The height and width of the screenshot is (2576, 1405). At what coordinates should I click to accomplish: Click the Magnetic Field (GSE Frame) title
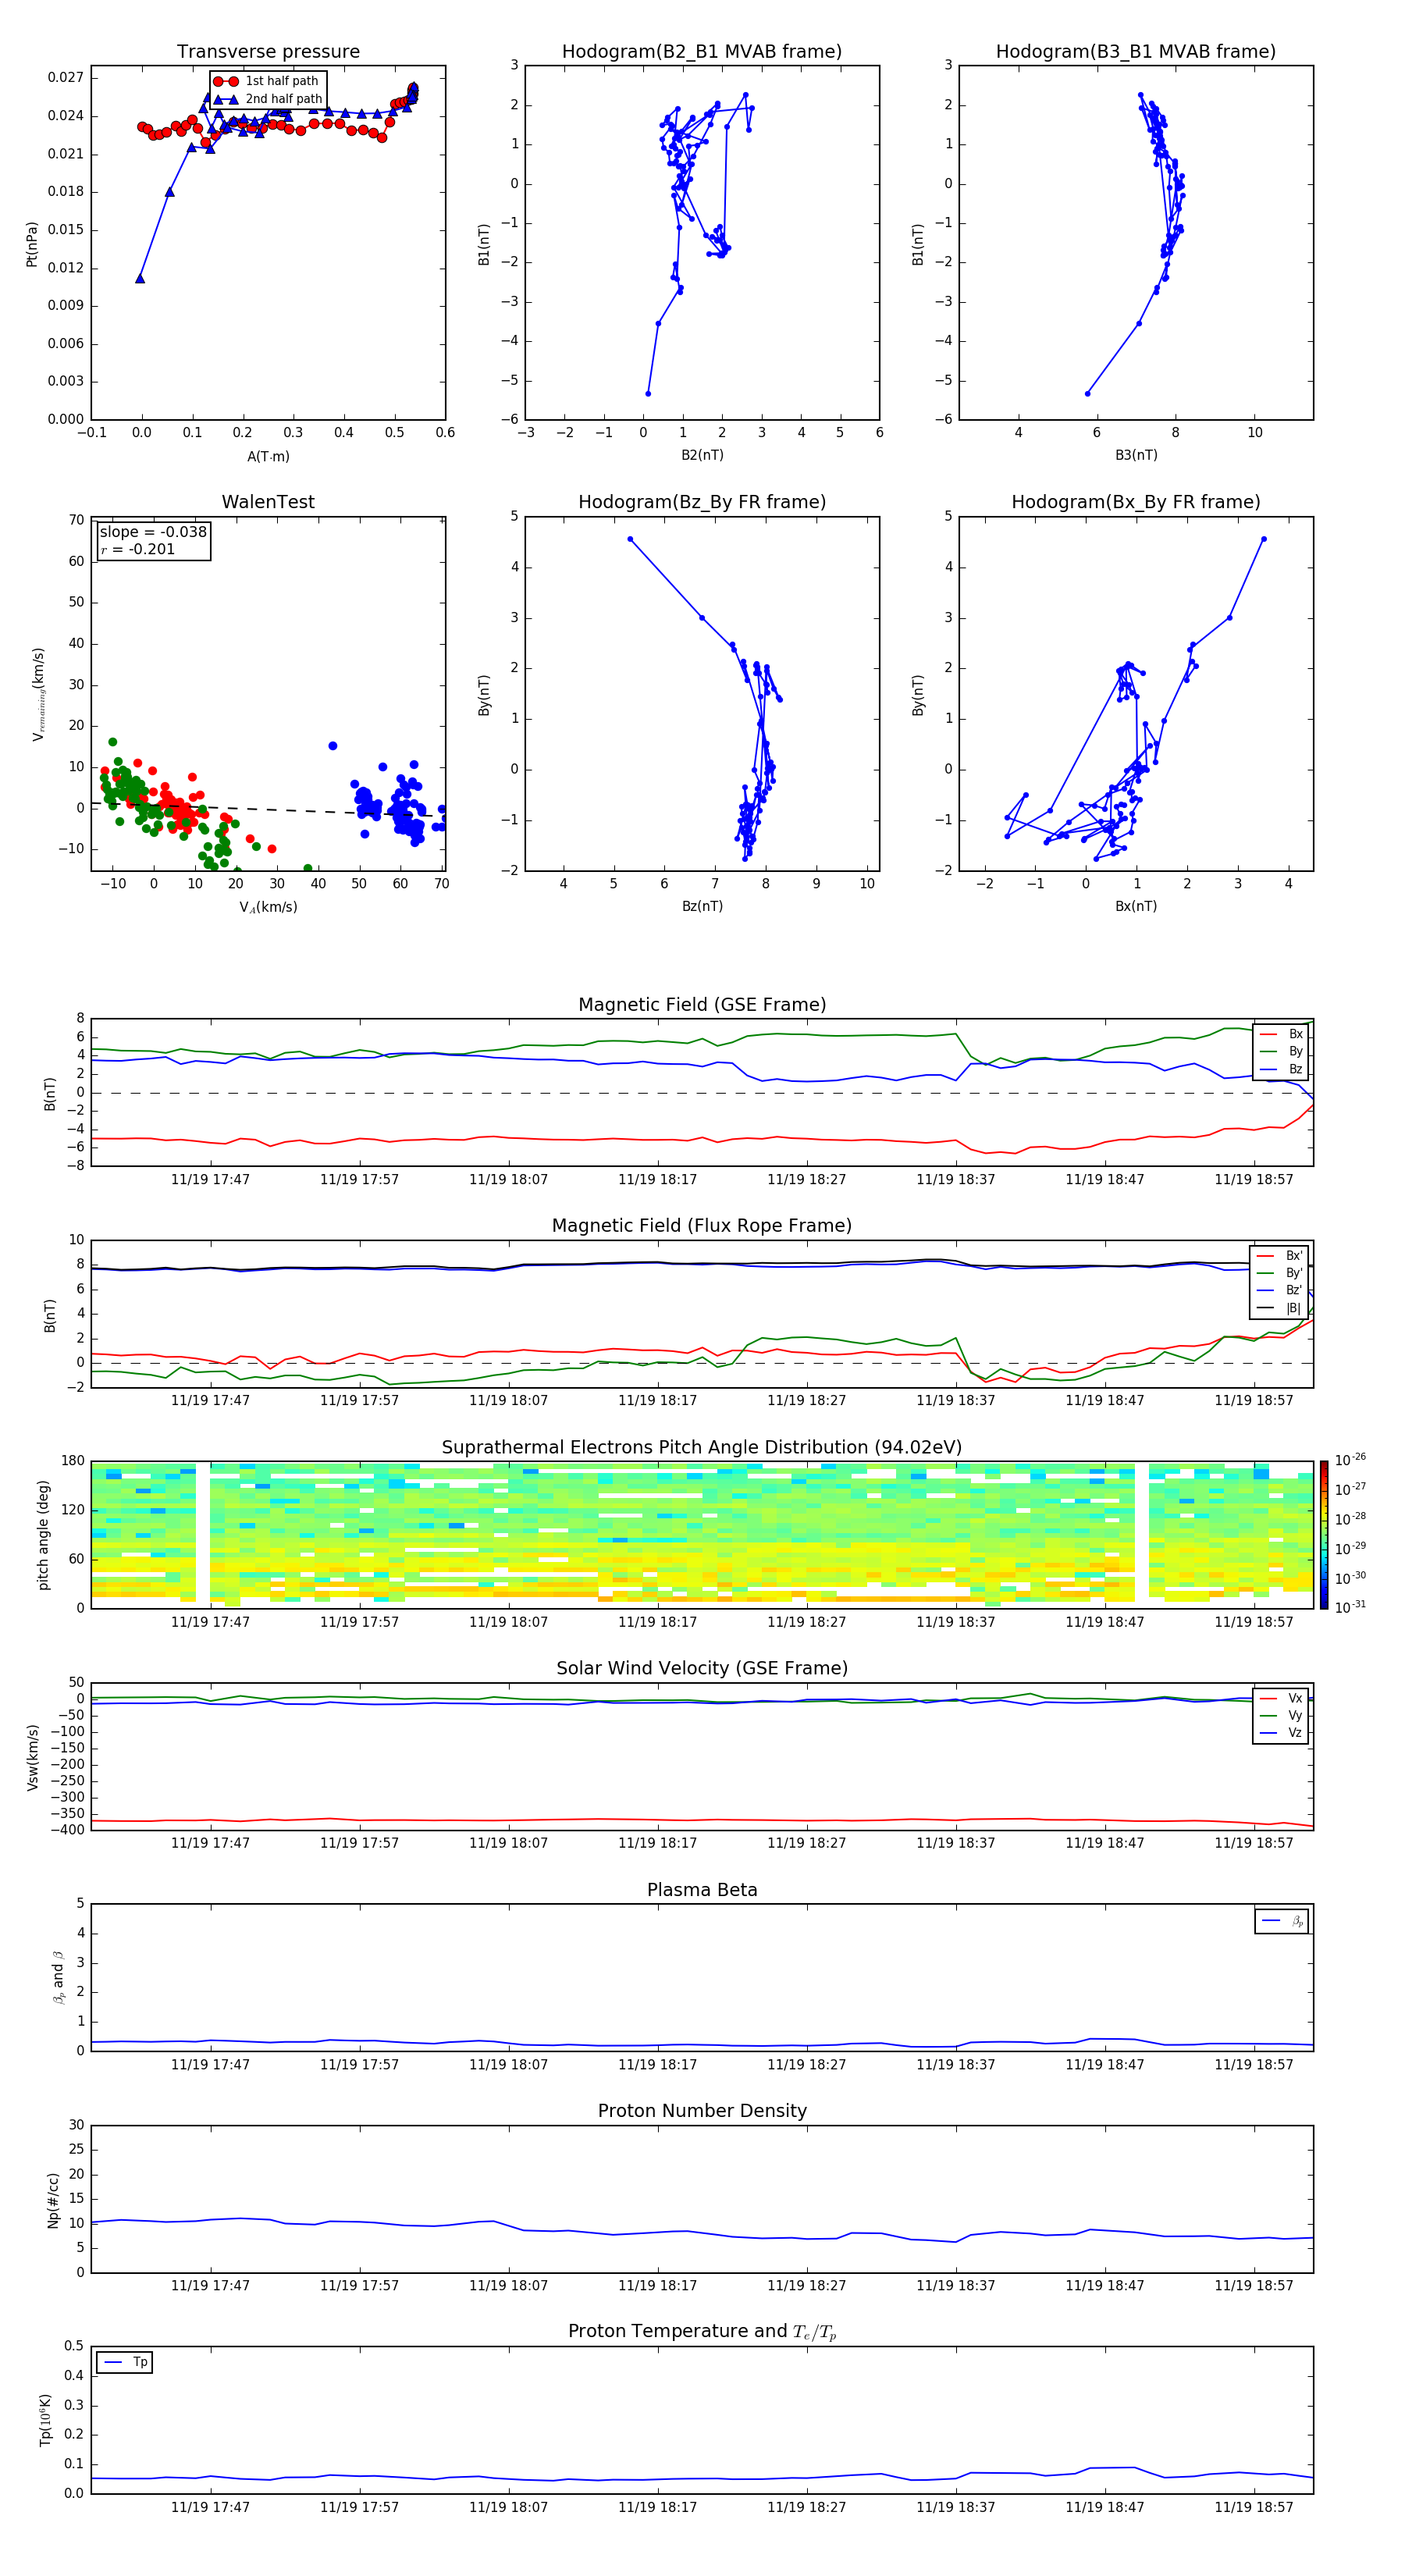pos(702,1004)
